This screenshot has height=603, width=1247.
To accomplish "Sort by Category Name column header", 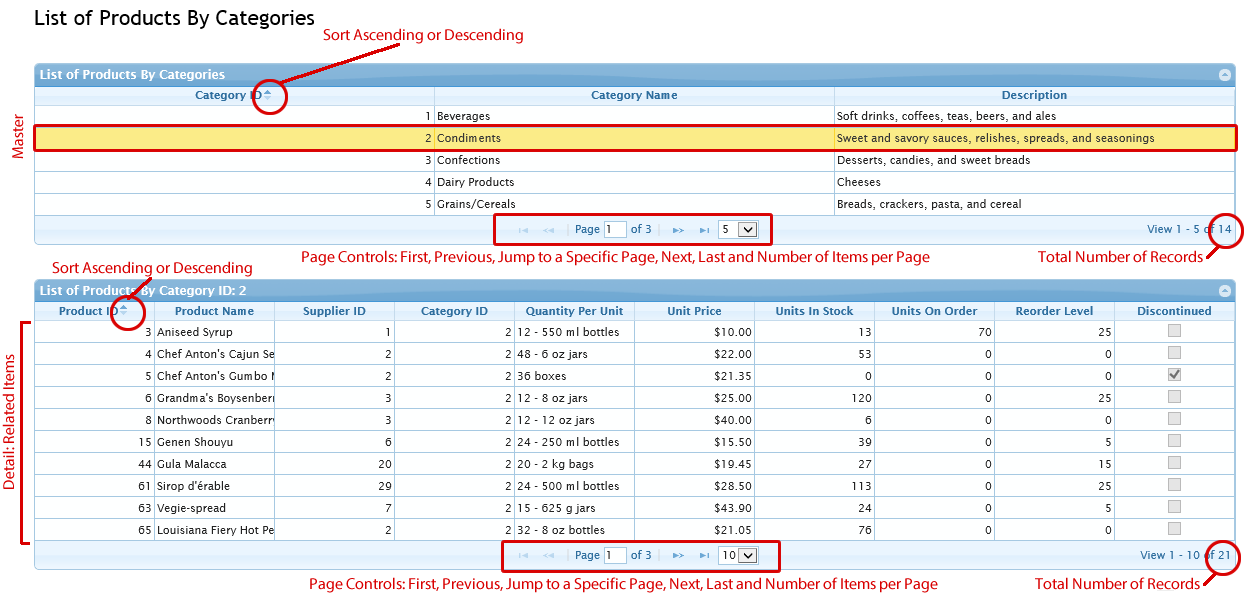I will tap(634, 95).
